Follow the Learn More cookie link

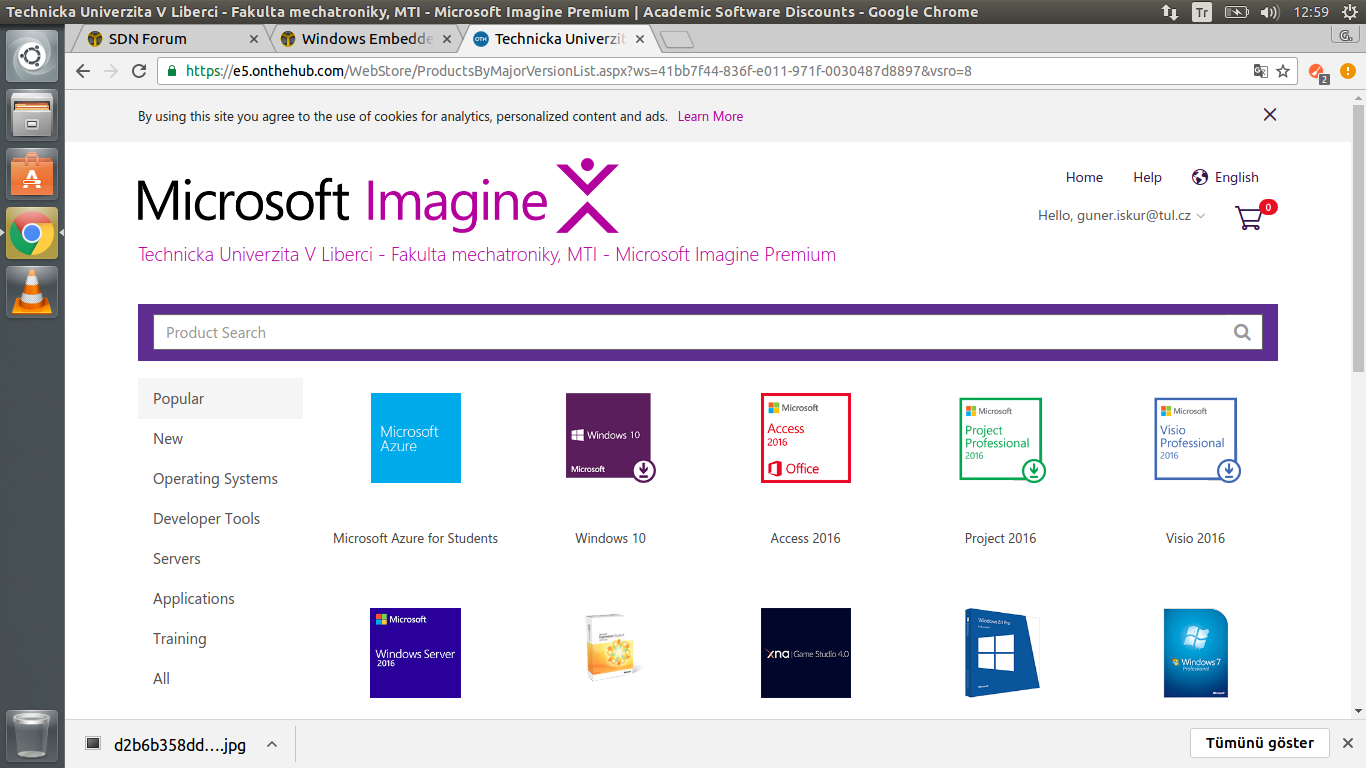coord(710,116)
